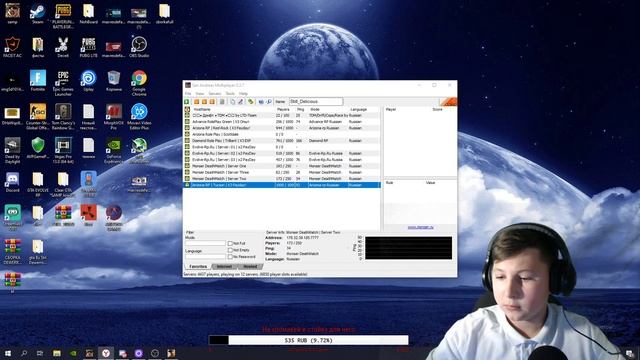Enable the Not Full filter checkbox
The width and height of the screenshot is (640, 360).
coord(230,243)
